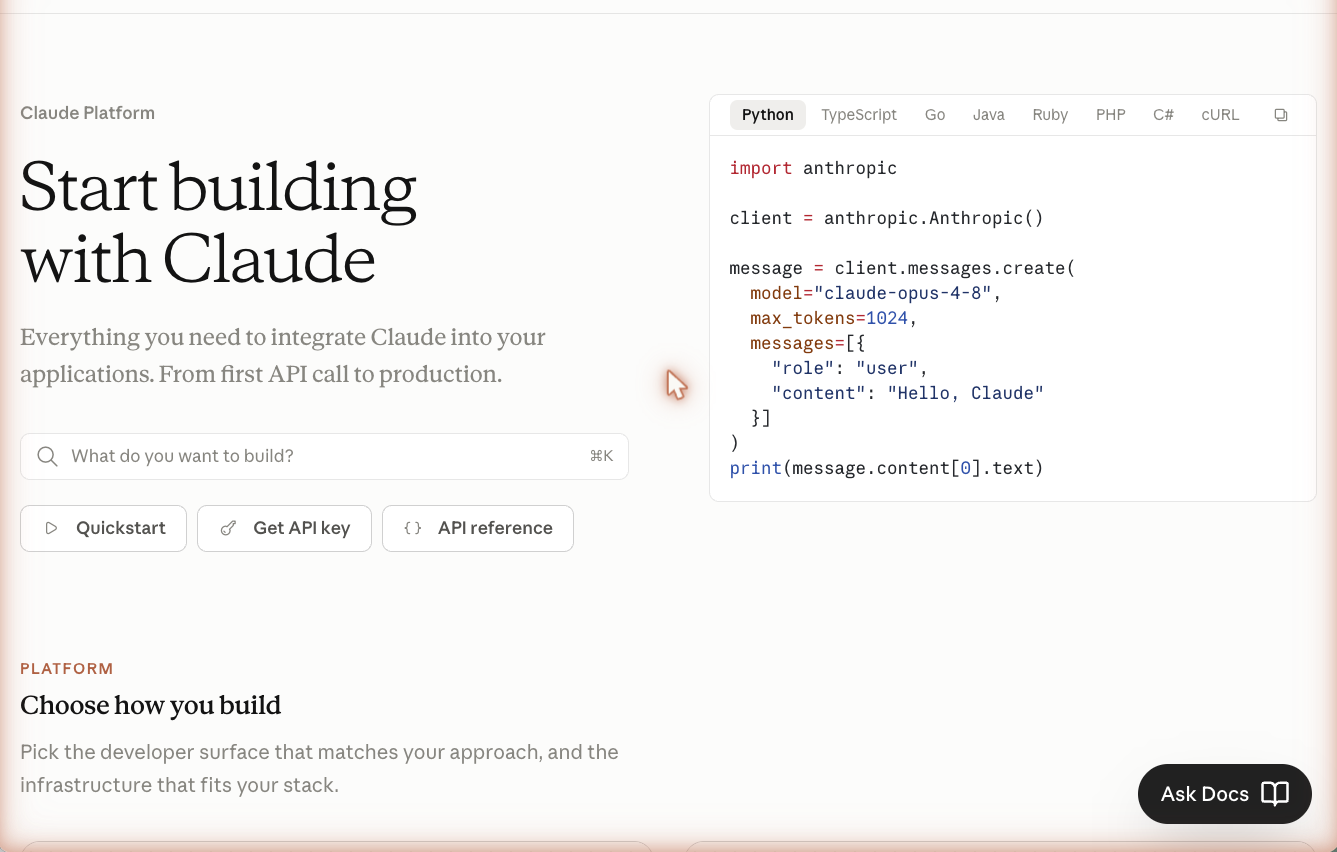
Task: Click the ⌘K shortcut hint
Action: click(601, 456)
